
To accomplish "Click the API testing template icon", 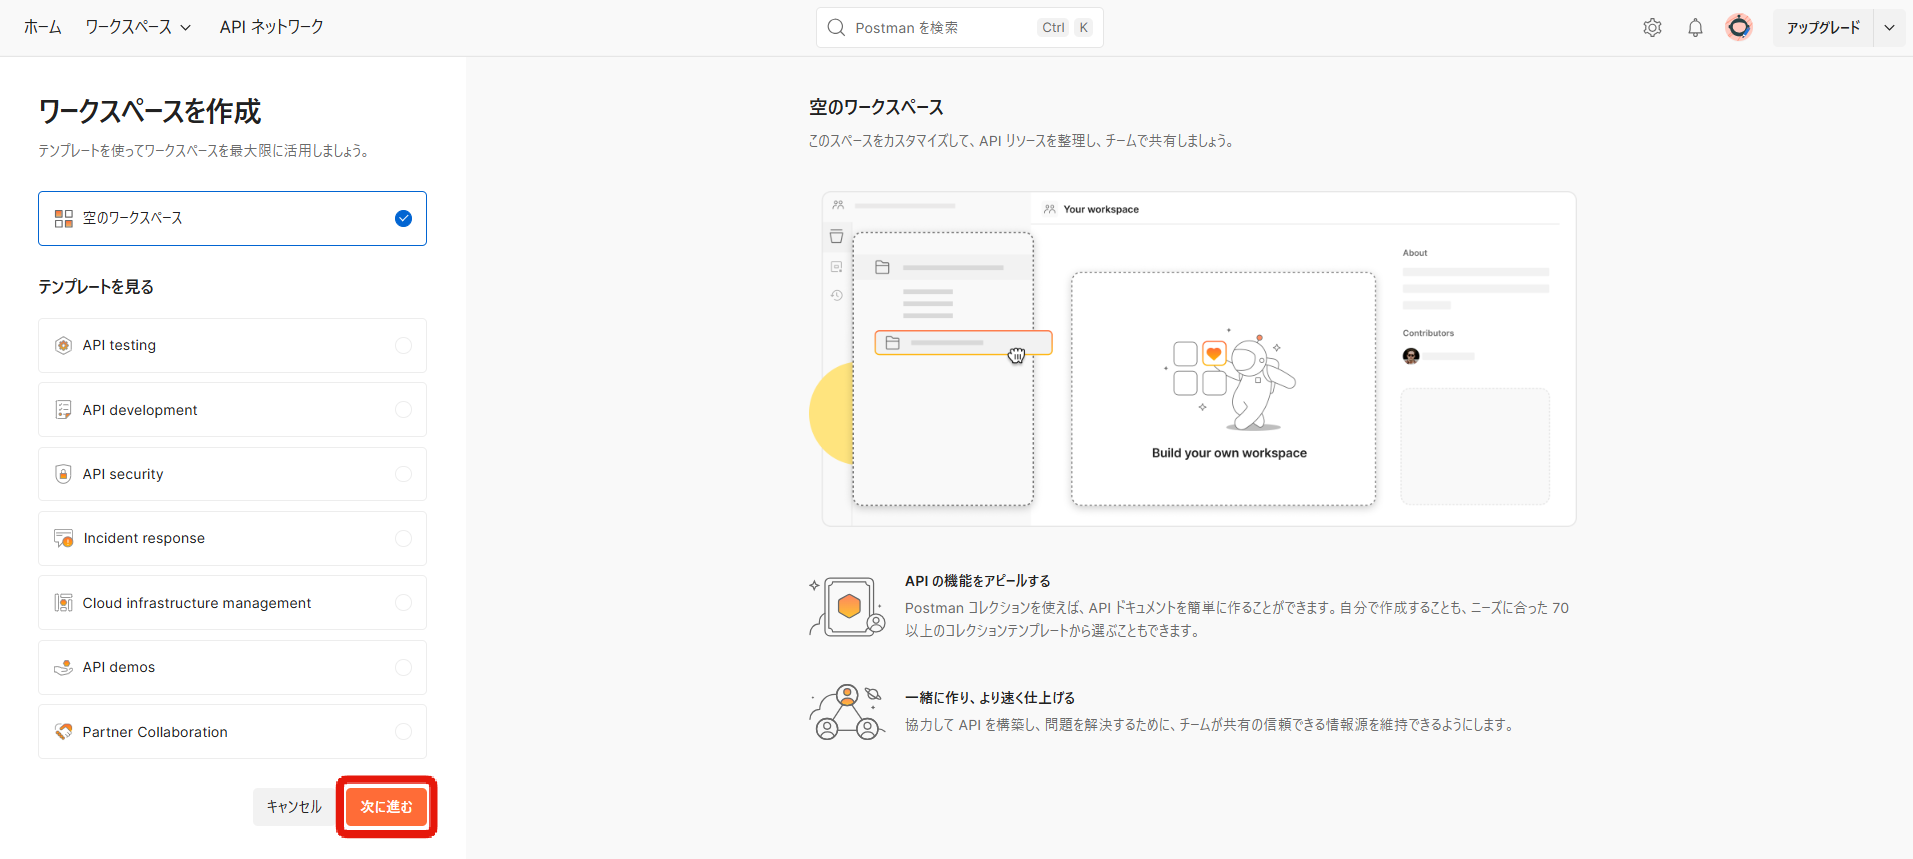I will coord(63,345).
